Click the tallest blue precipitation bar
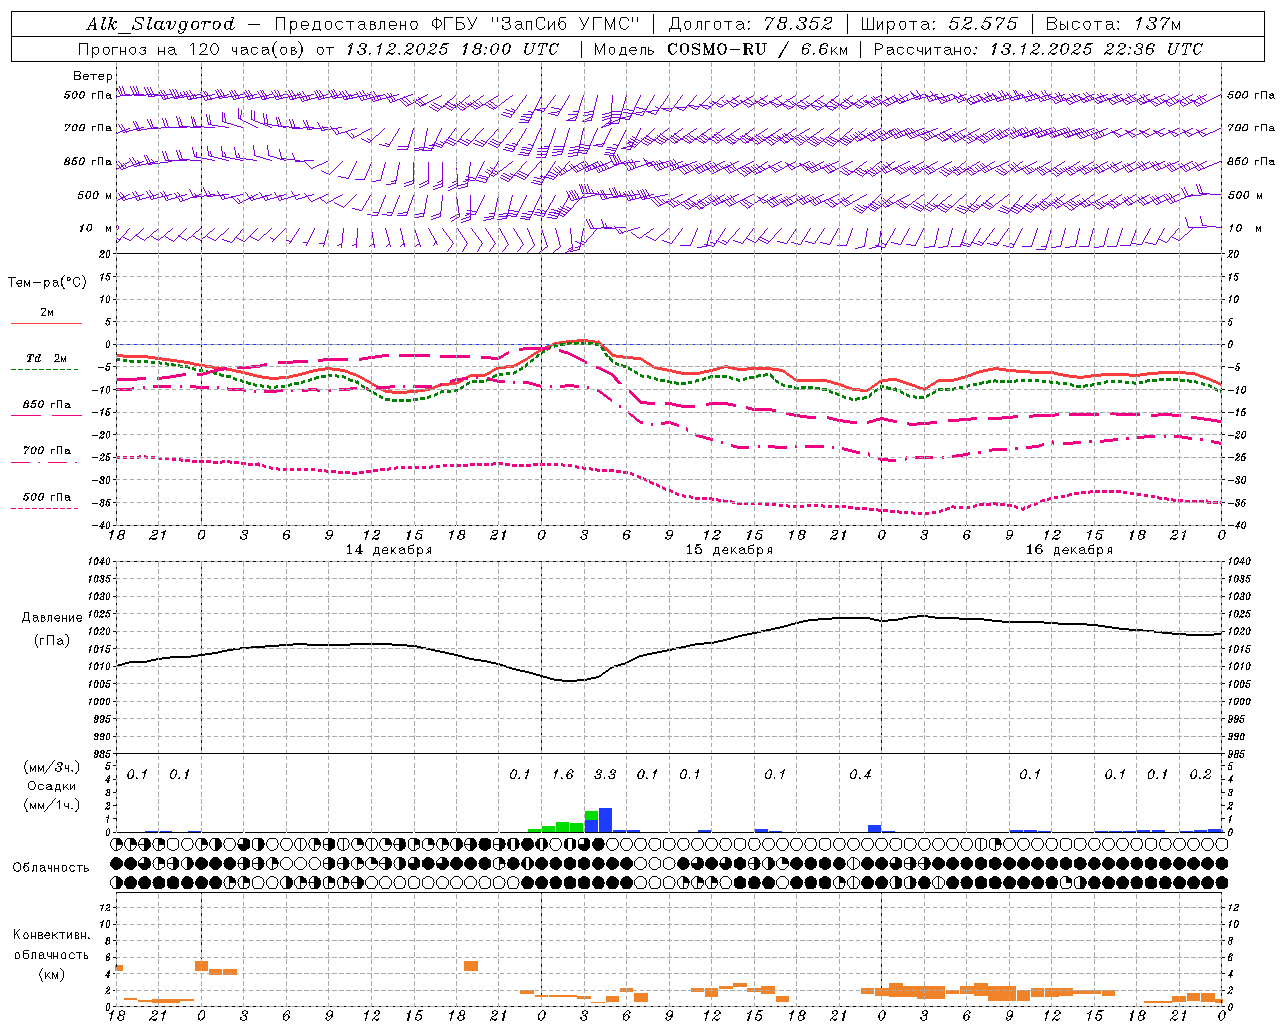The image size is (1280, 1024). point(605,820)
